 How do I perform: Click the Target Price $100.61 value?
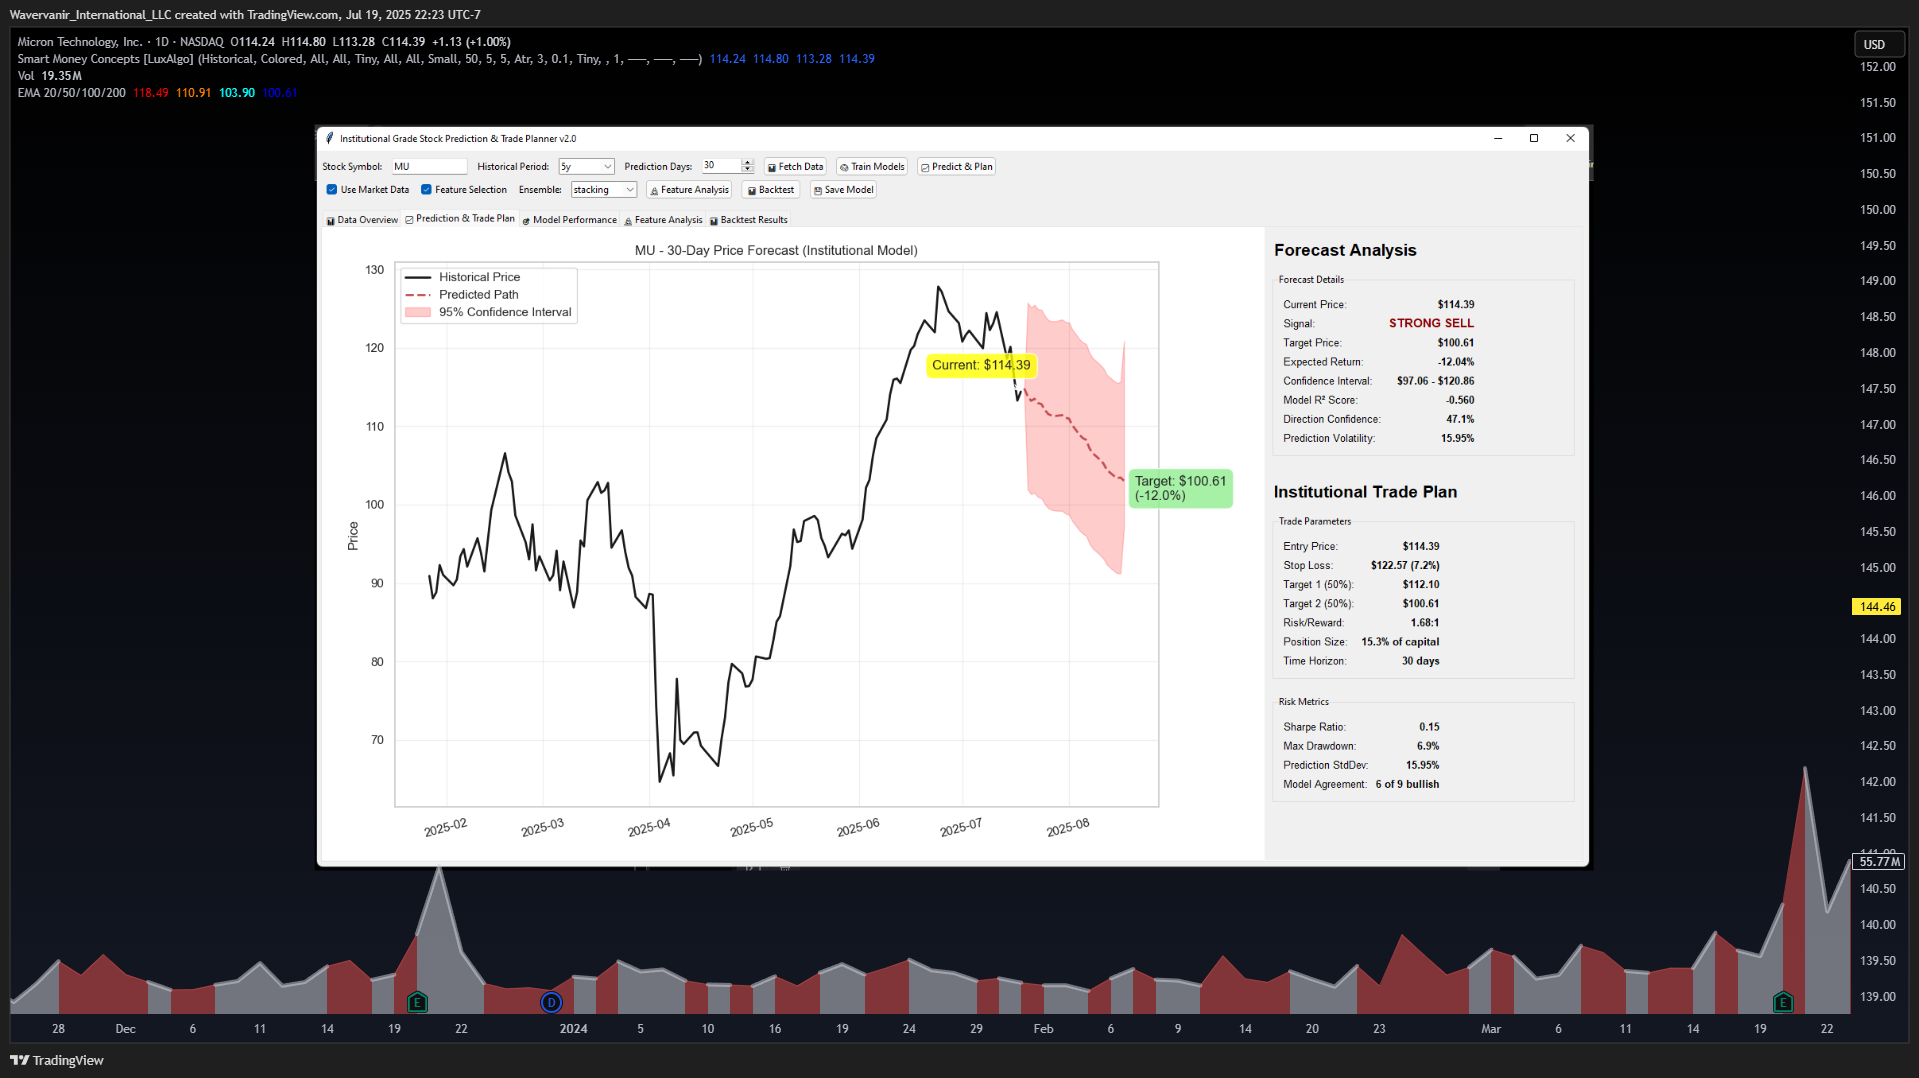1455,342
